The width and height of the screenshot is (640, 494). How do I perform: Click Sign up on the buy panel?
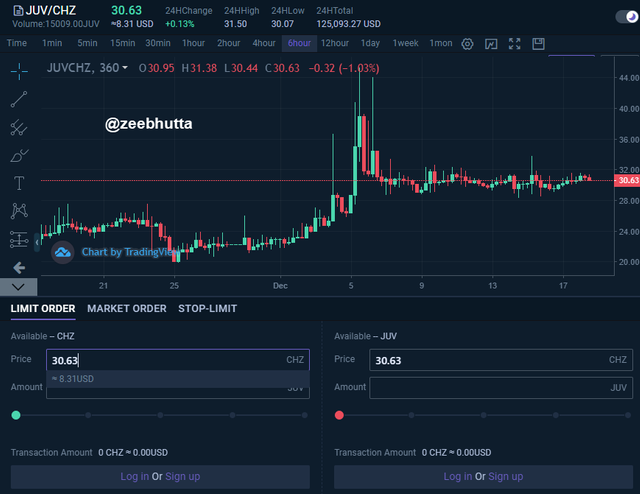pyautogui.click(x=182, y=476)
